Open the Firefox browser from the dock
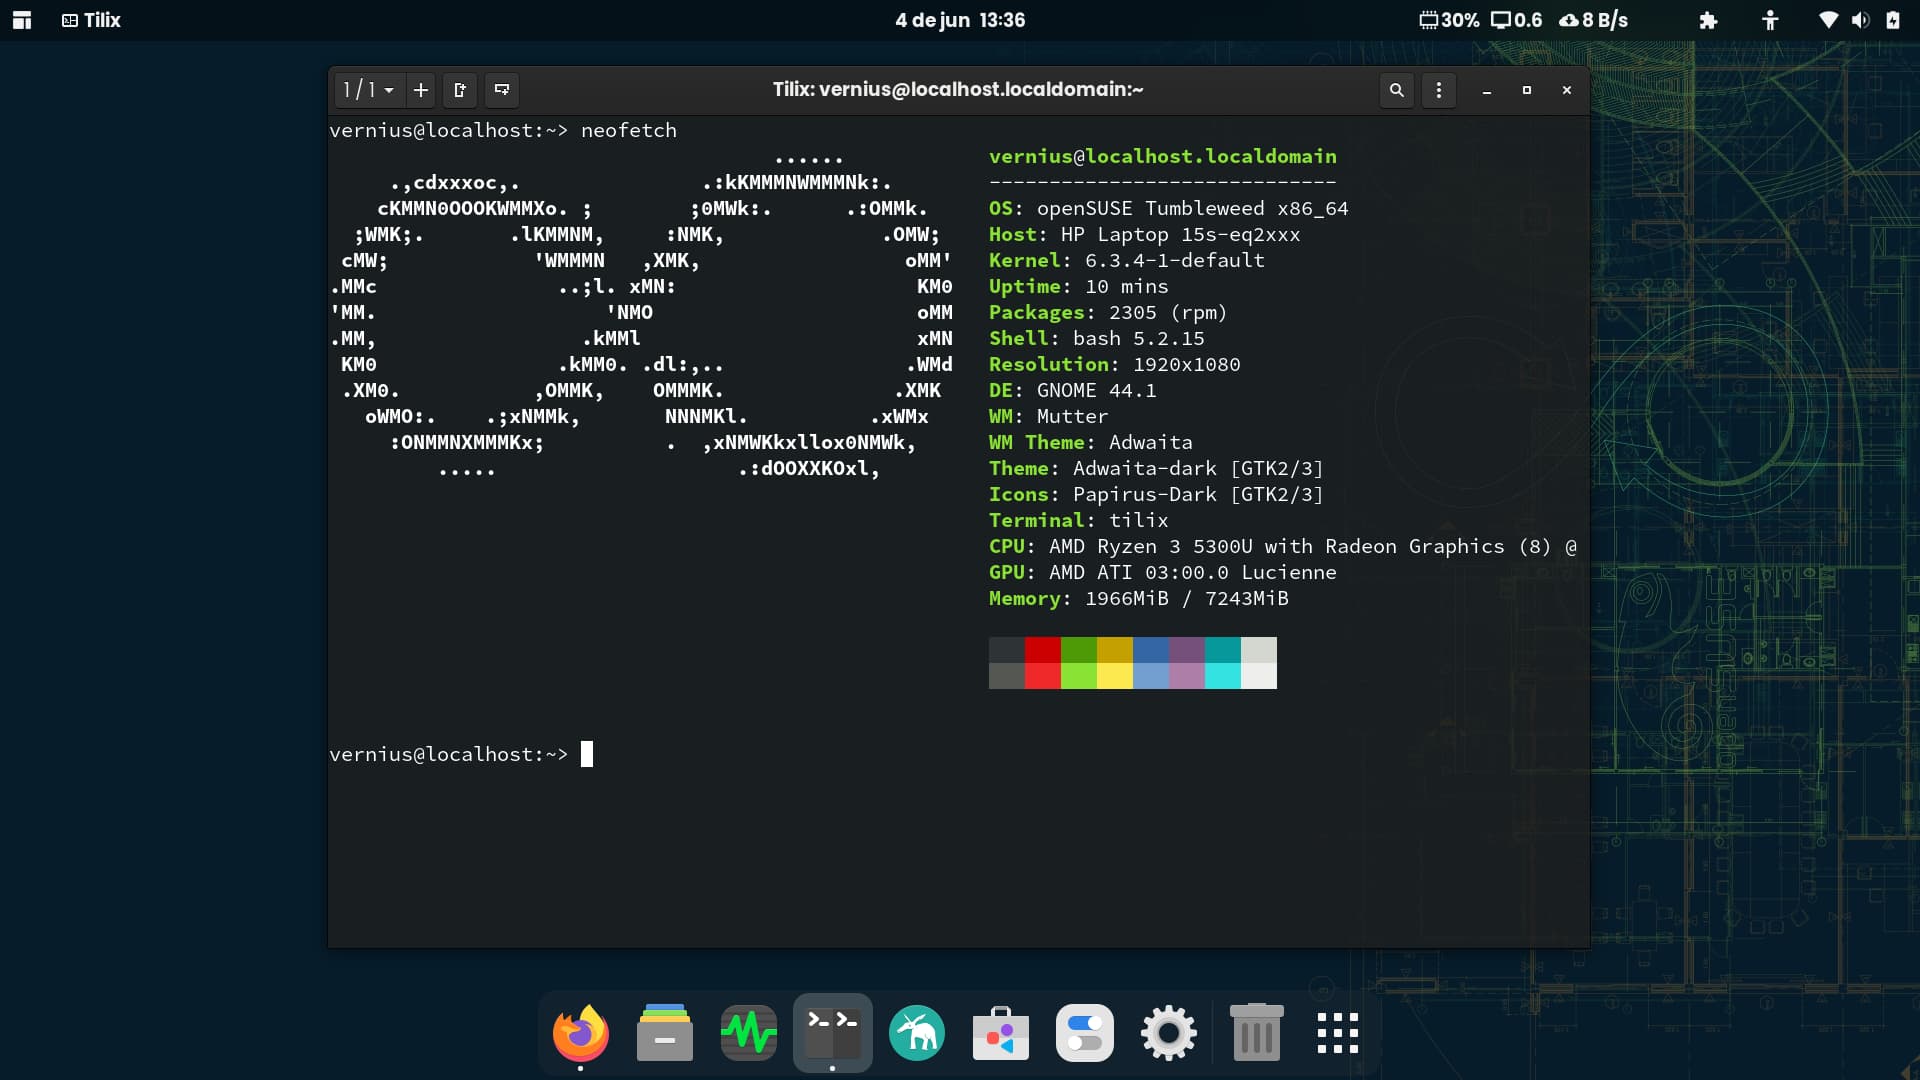The height and width of the screenshot is (1080, 1920). [x=580, y=1033]
